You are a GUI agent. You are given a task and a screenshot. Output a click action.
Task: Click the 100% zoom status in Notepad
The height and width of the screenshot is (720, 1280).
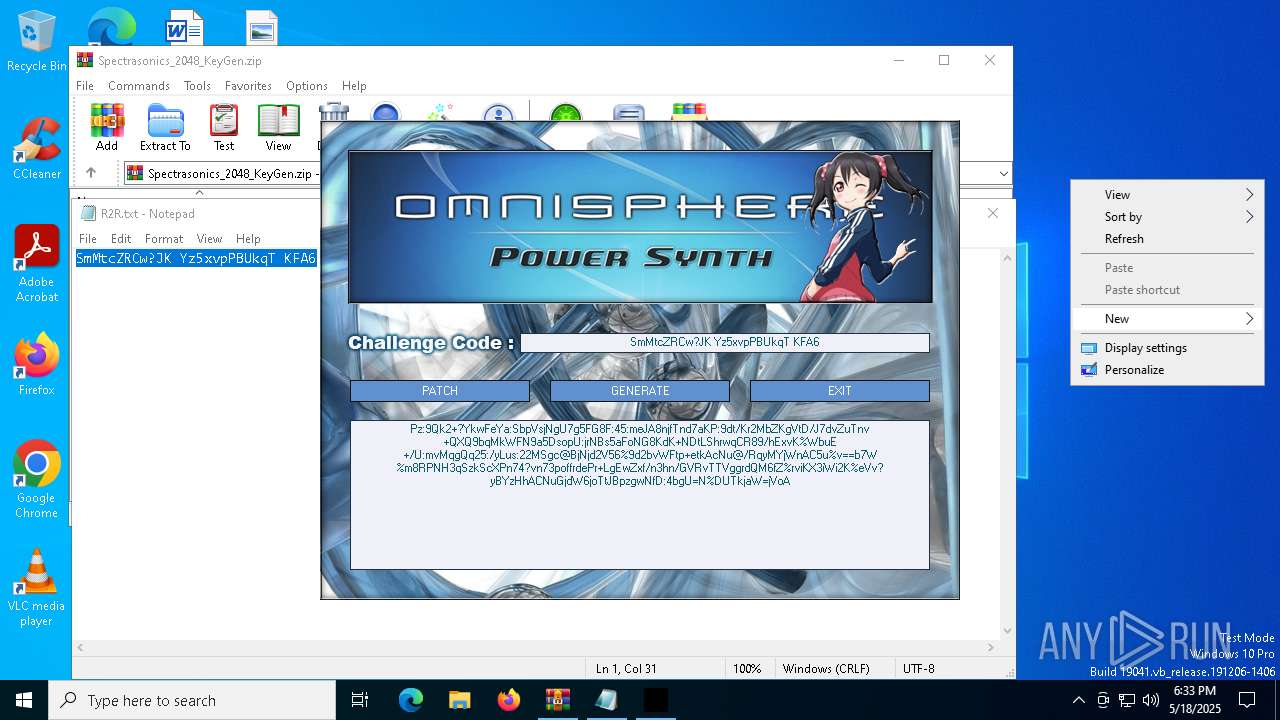coord(747,668)
